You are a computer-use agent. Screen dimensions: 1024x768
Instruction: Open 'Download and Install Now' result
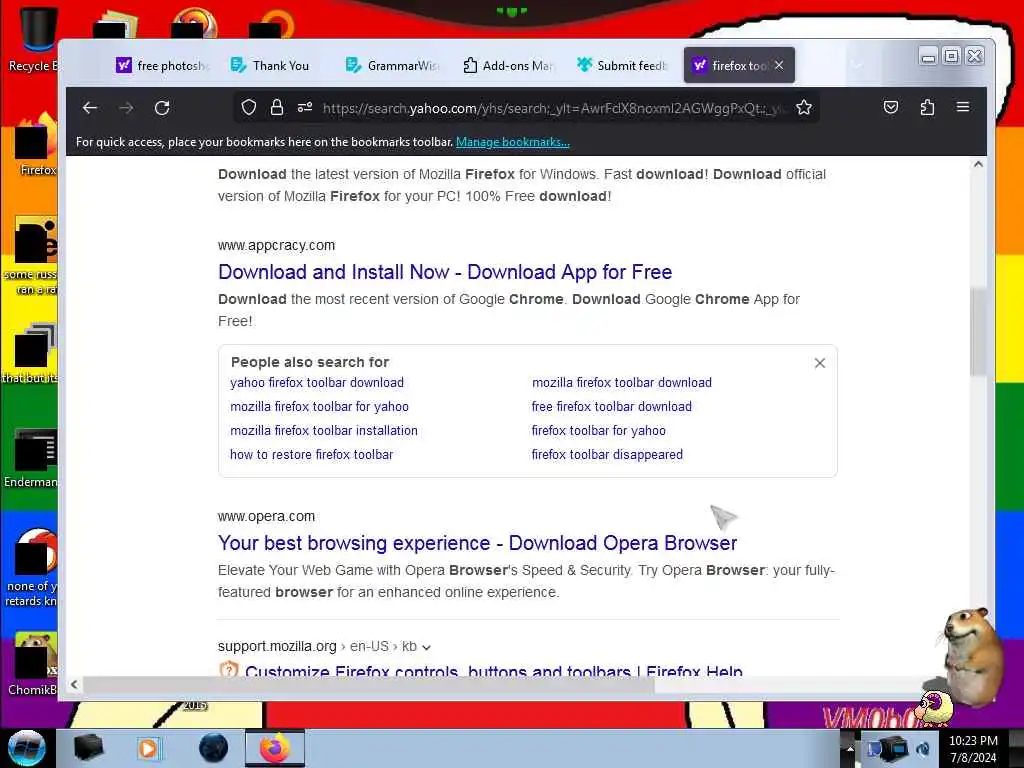445,272
